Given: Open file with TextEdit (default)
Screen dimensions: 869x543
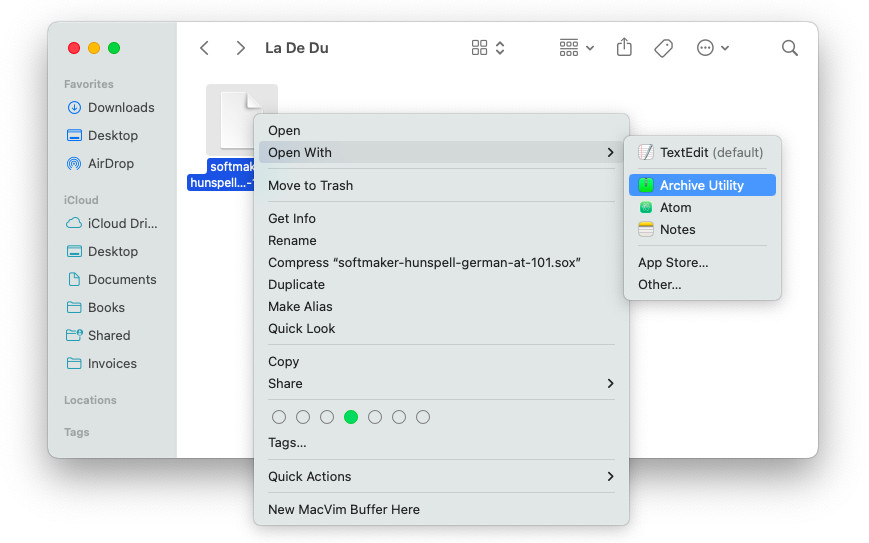Looking at the screenshot, I should click(702, 152).
